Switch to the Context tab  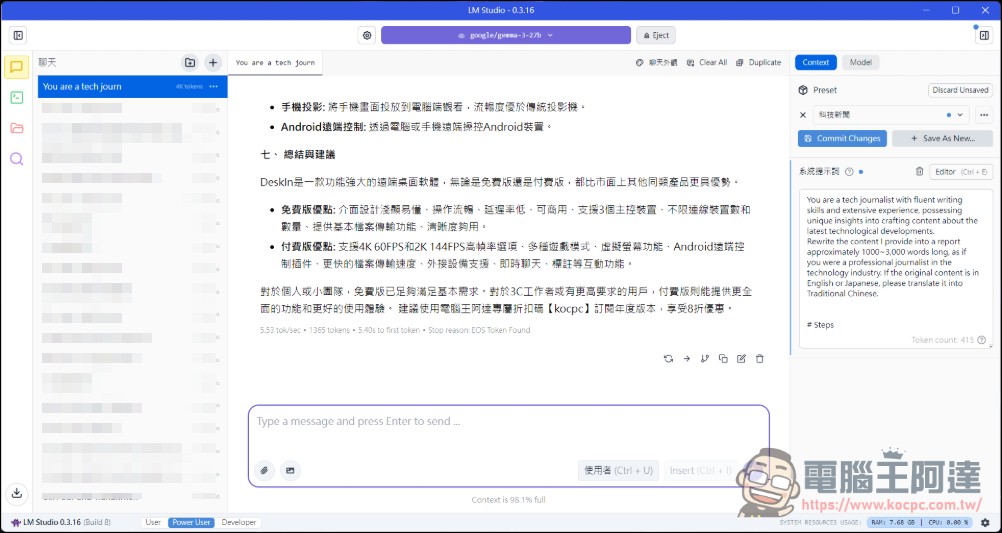click(x=815, y=63)
